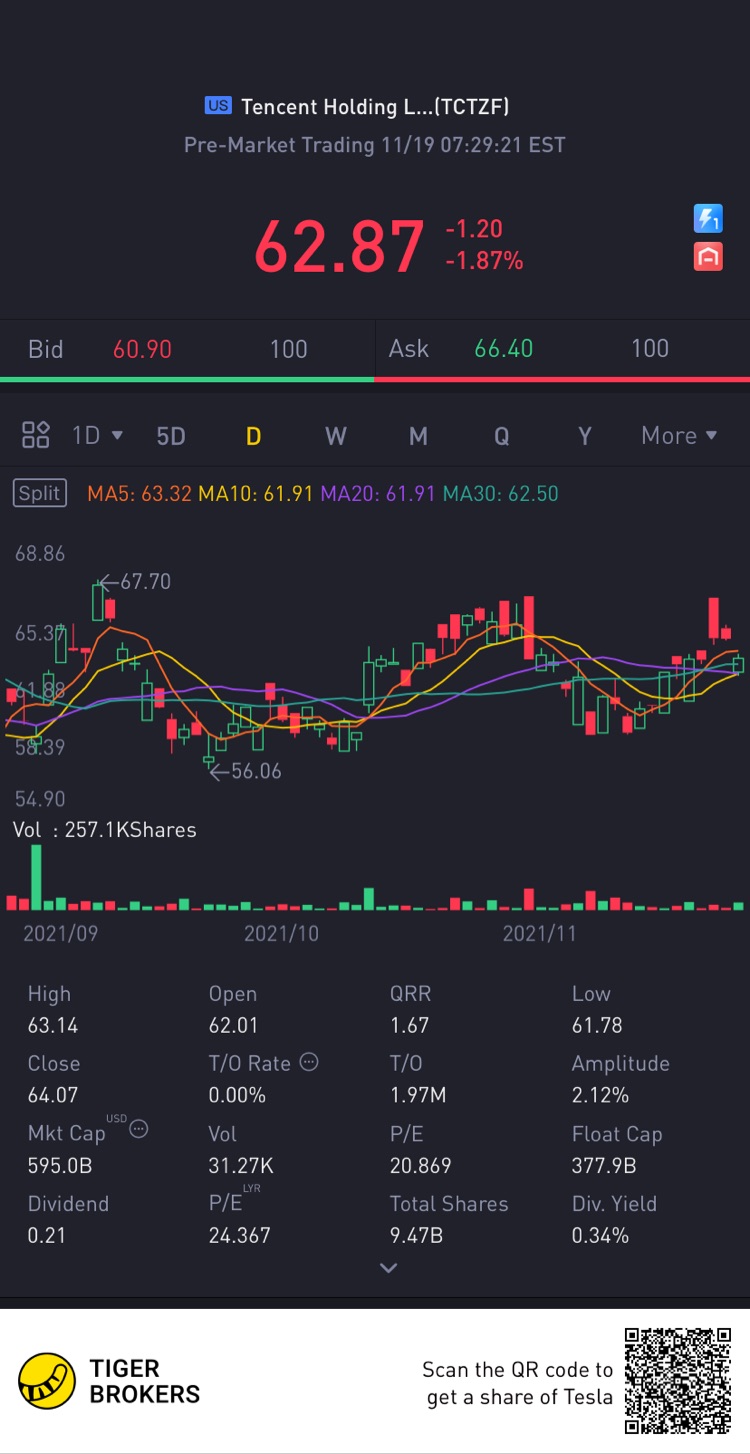Select the D daily chart tab
The width and height of the screenshot is (750, 1454).
[254, 436]
